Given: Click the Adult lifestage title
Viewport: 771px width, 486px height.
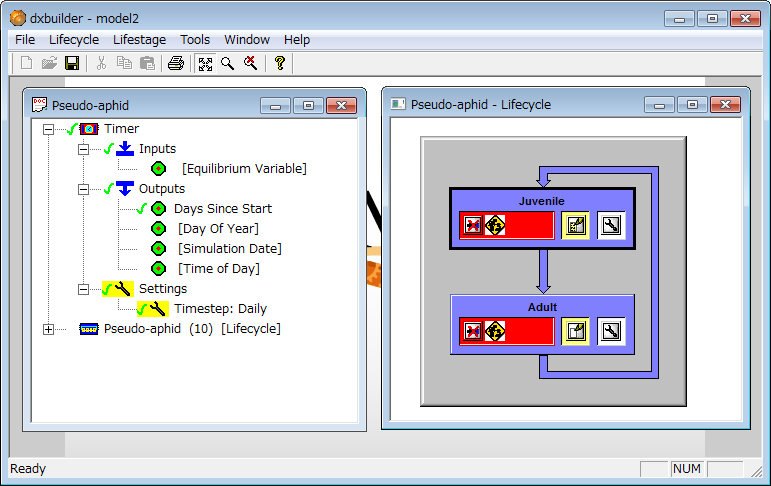Looking at the screenshot, I should click(542, 307).
